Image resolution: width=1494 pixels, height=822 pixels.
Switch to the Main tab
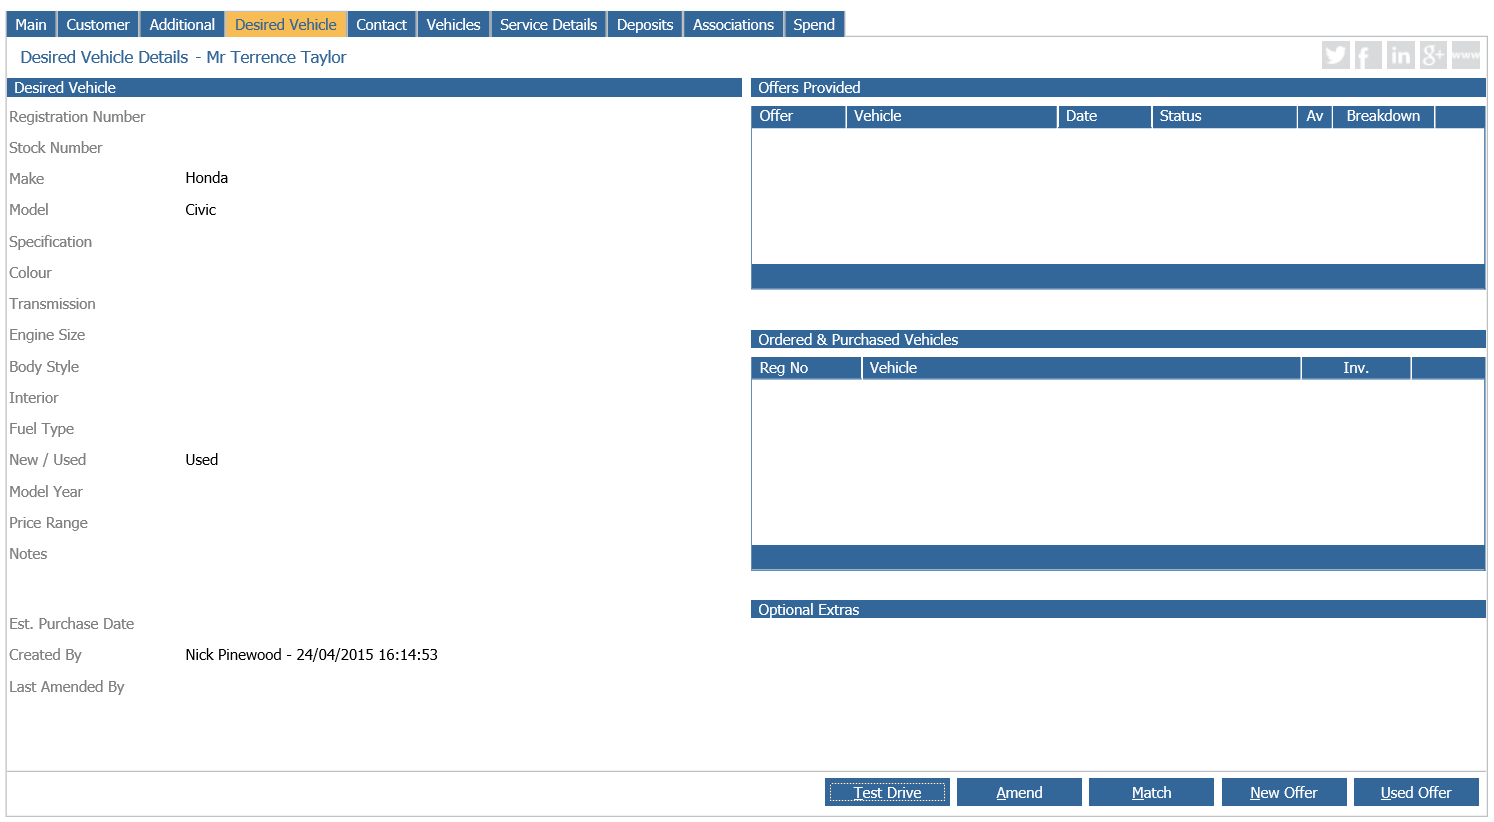[31, 24]
